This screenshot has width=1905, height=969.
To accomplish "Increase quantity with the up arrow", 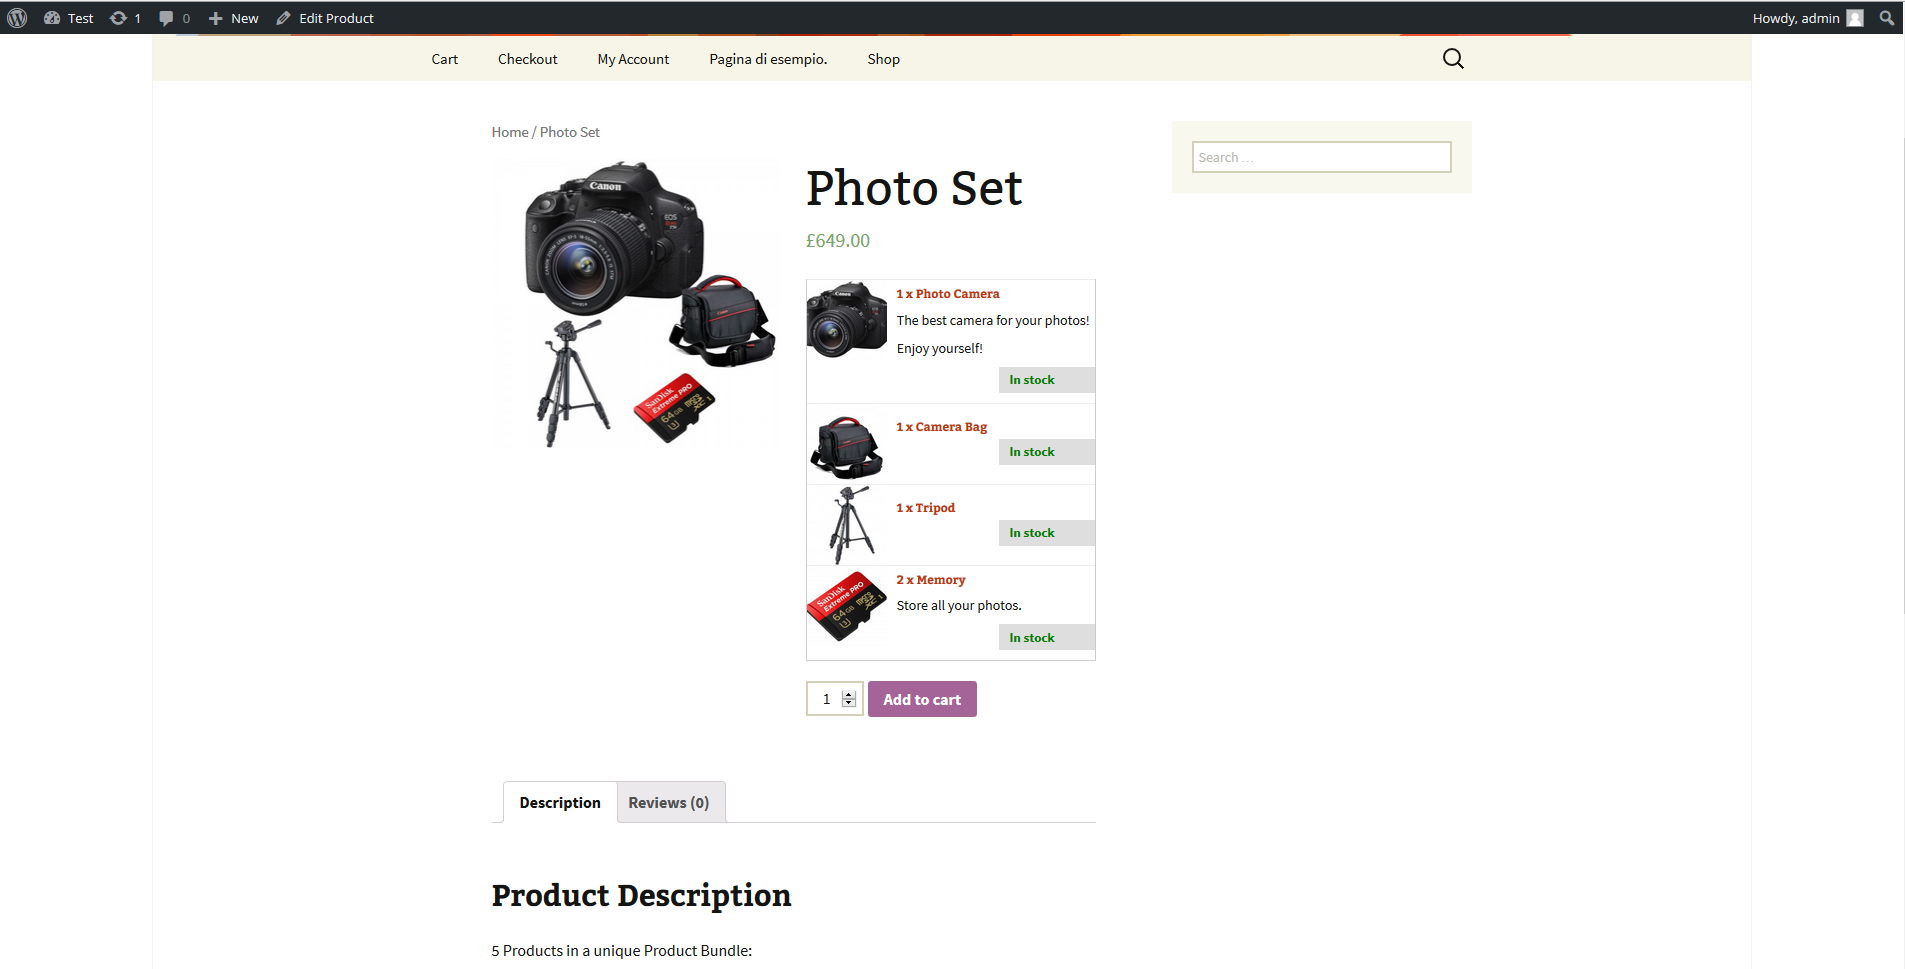I will [849, 694].
